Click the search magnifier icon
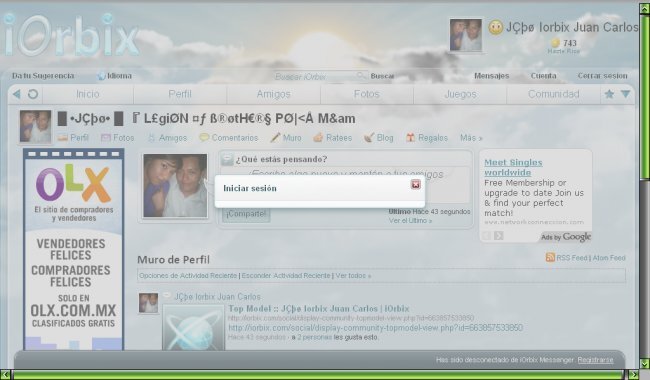Screen dimensions: 650x380 pos(361,76)
